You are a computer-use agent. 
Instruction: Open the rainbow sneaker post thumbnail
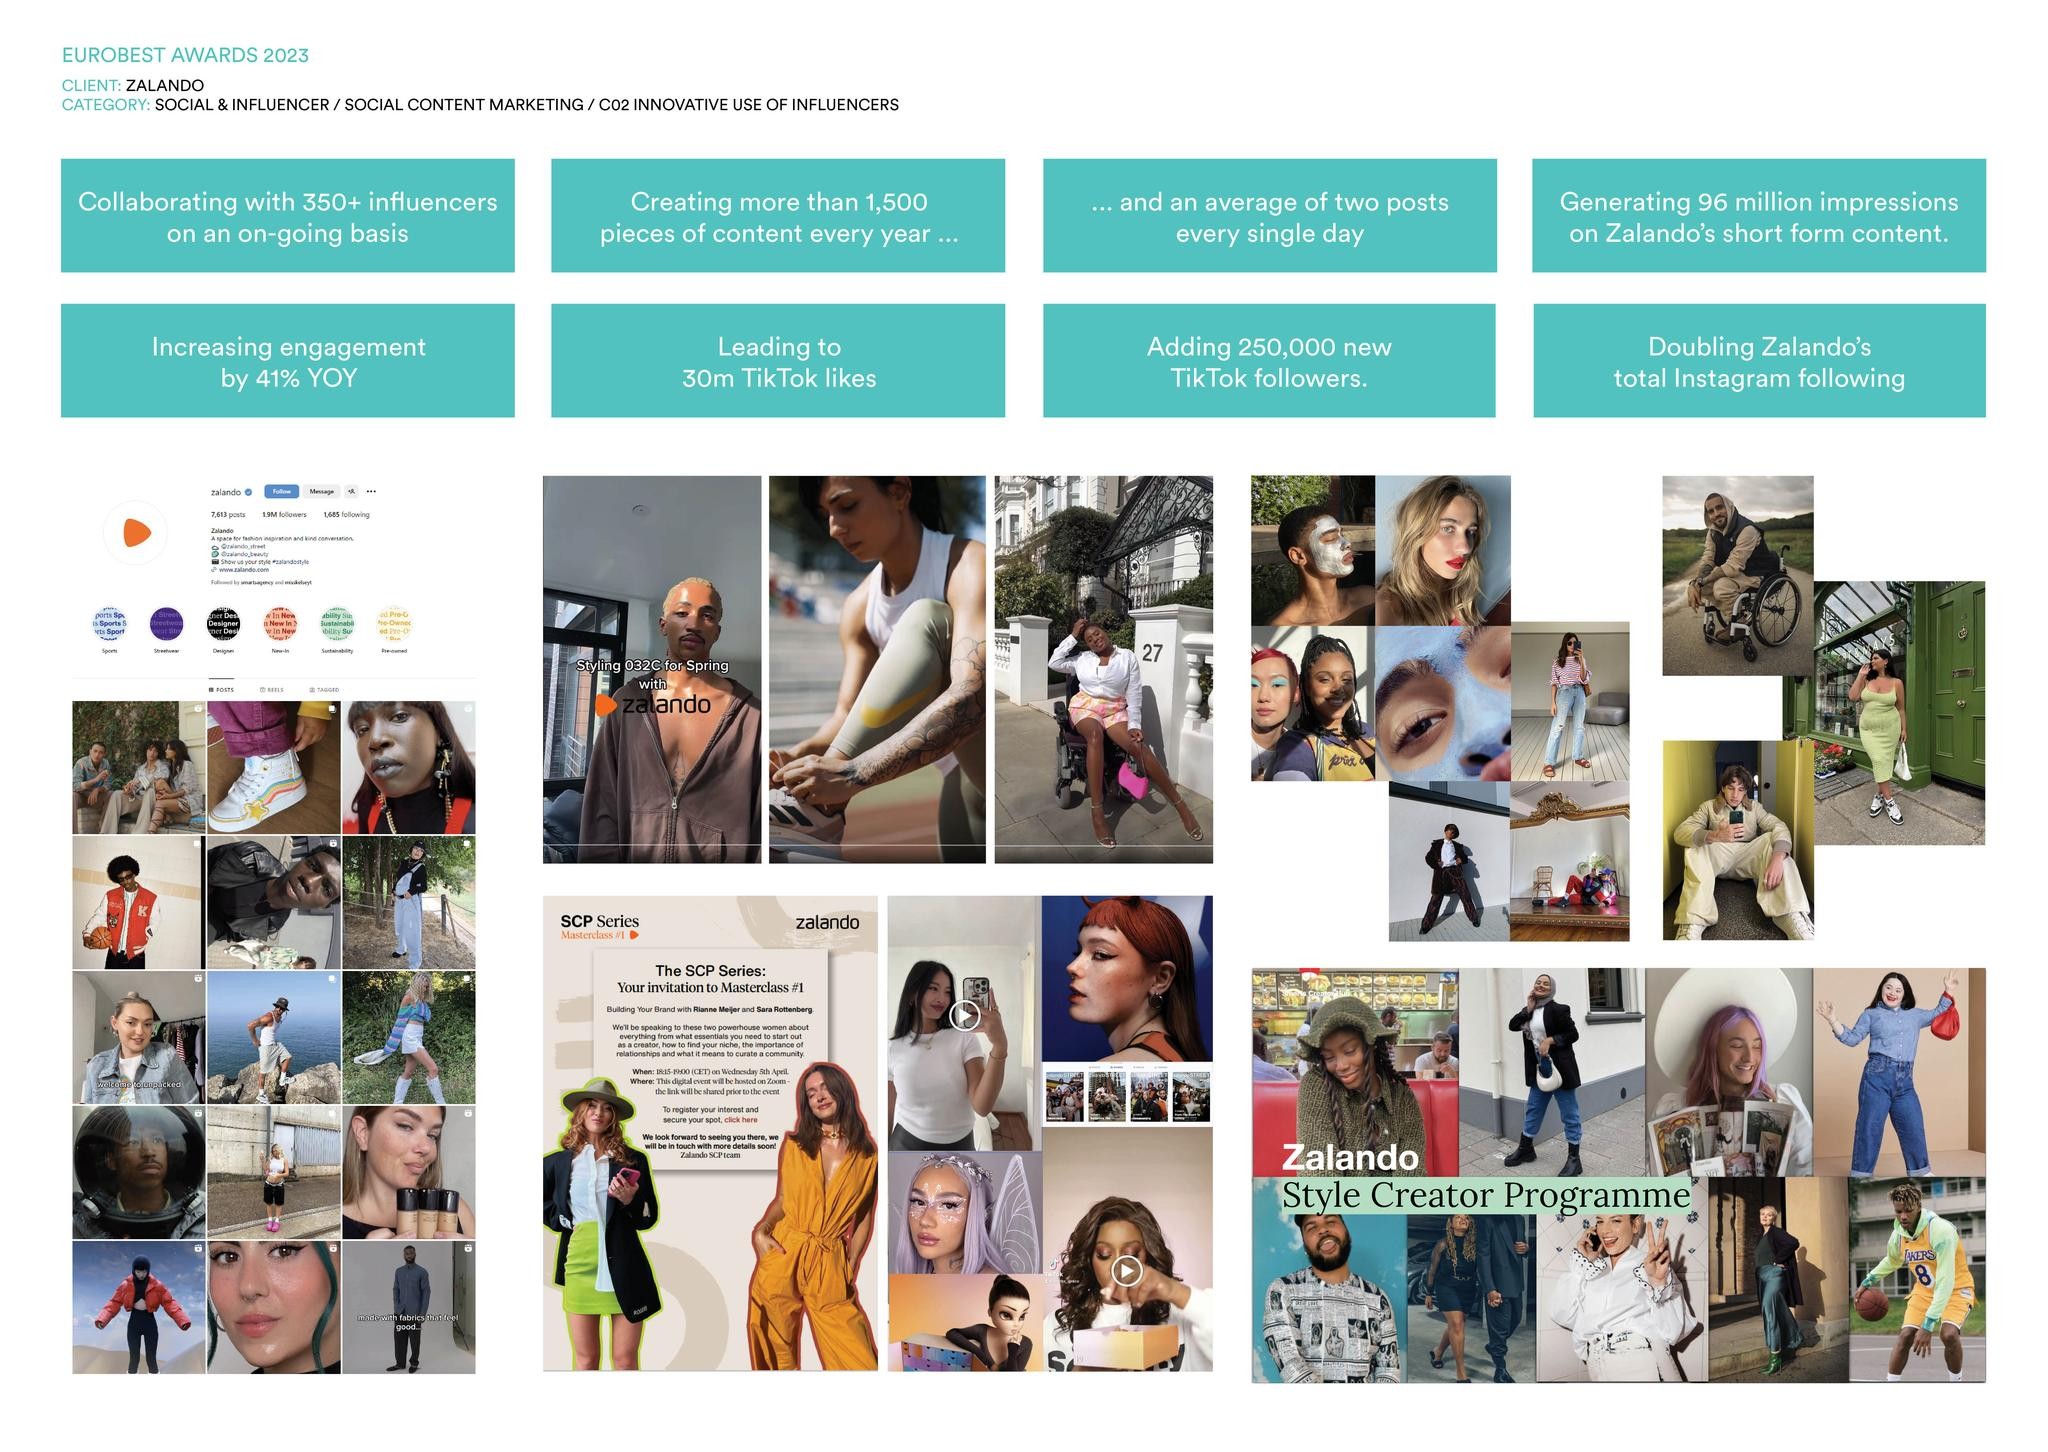273,768
